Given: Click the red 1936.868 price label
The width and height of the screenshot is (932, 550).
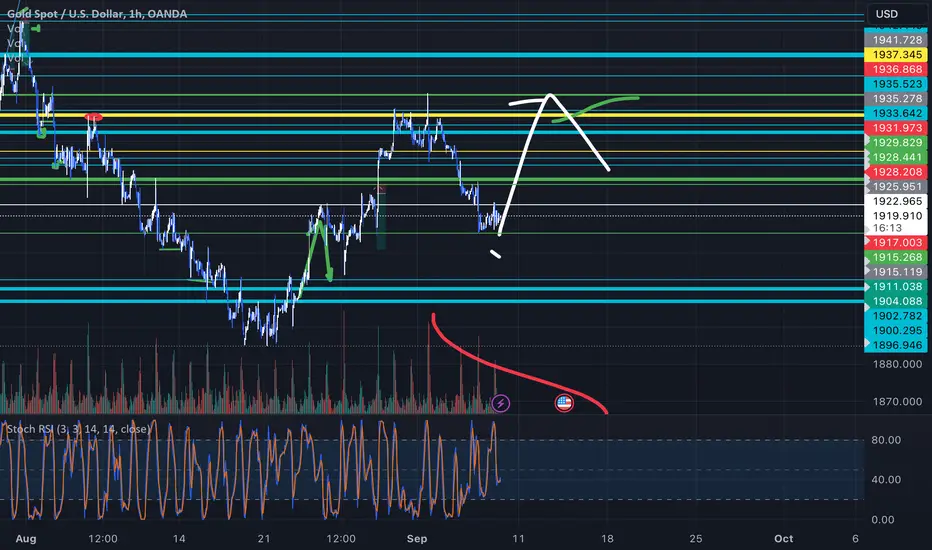Looking at the screenshot, I should [x=896, y=70].
